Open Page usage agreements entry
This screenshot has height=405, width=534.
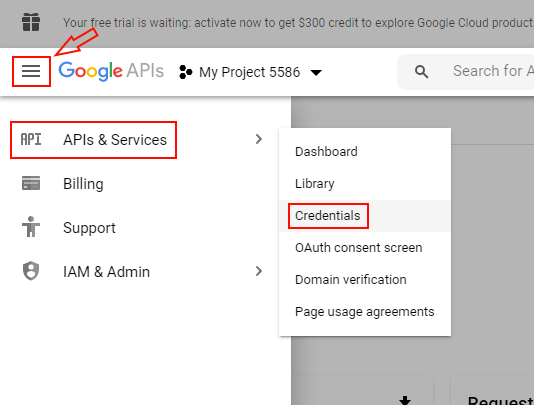(365, 312)
